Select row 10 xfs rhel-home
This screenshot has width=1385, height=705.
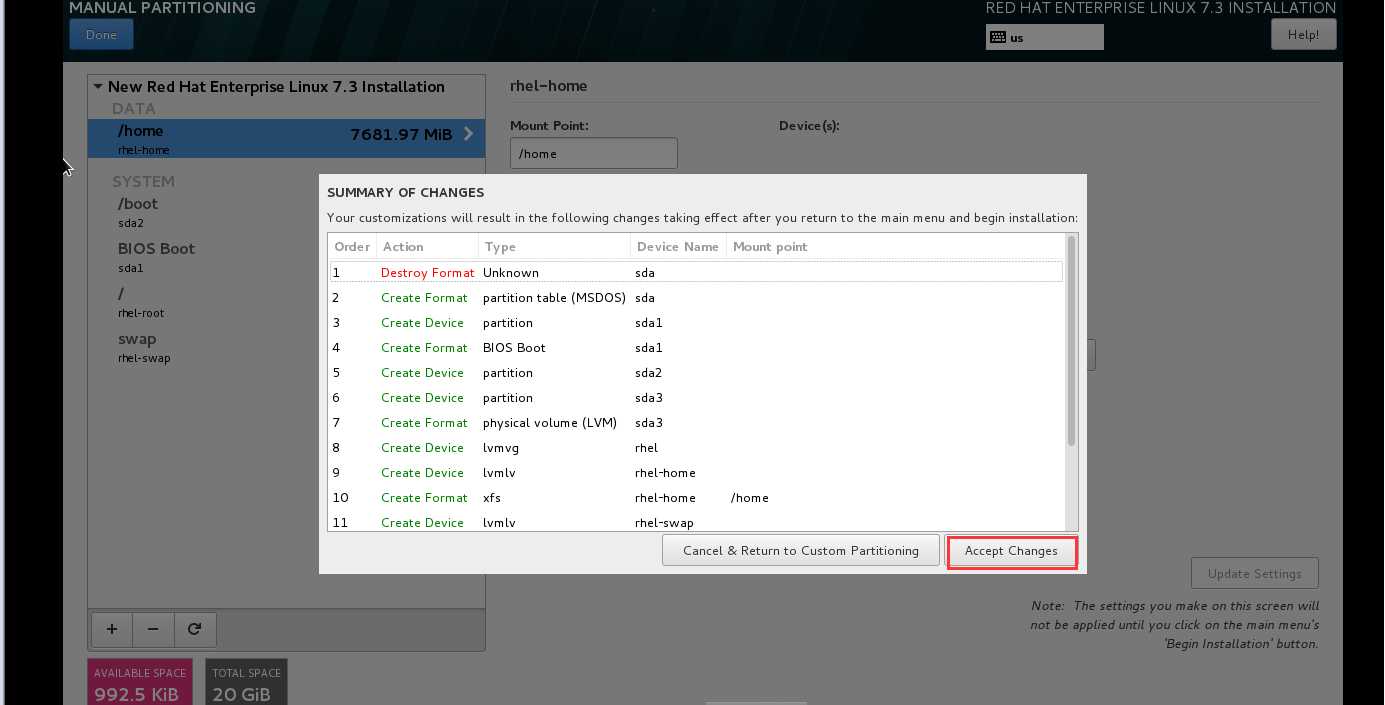696,498
